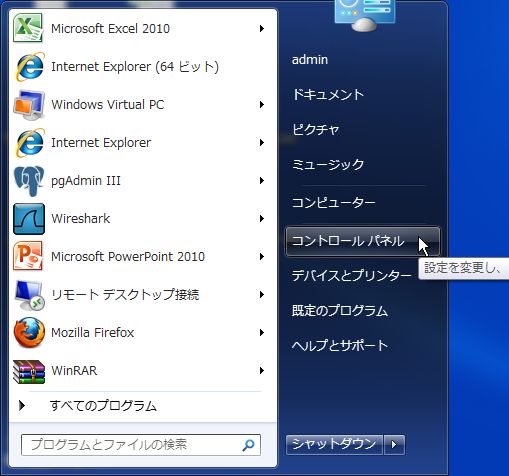Expand the Microsoft Excel 2010 jump list arrow
Screen dimensions: 509x476
tap(262, 29)
